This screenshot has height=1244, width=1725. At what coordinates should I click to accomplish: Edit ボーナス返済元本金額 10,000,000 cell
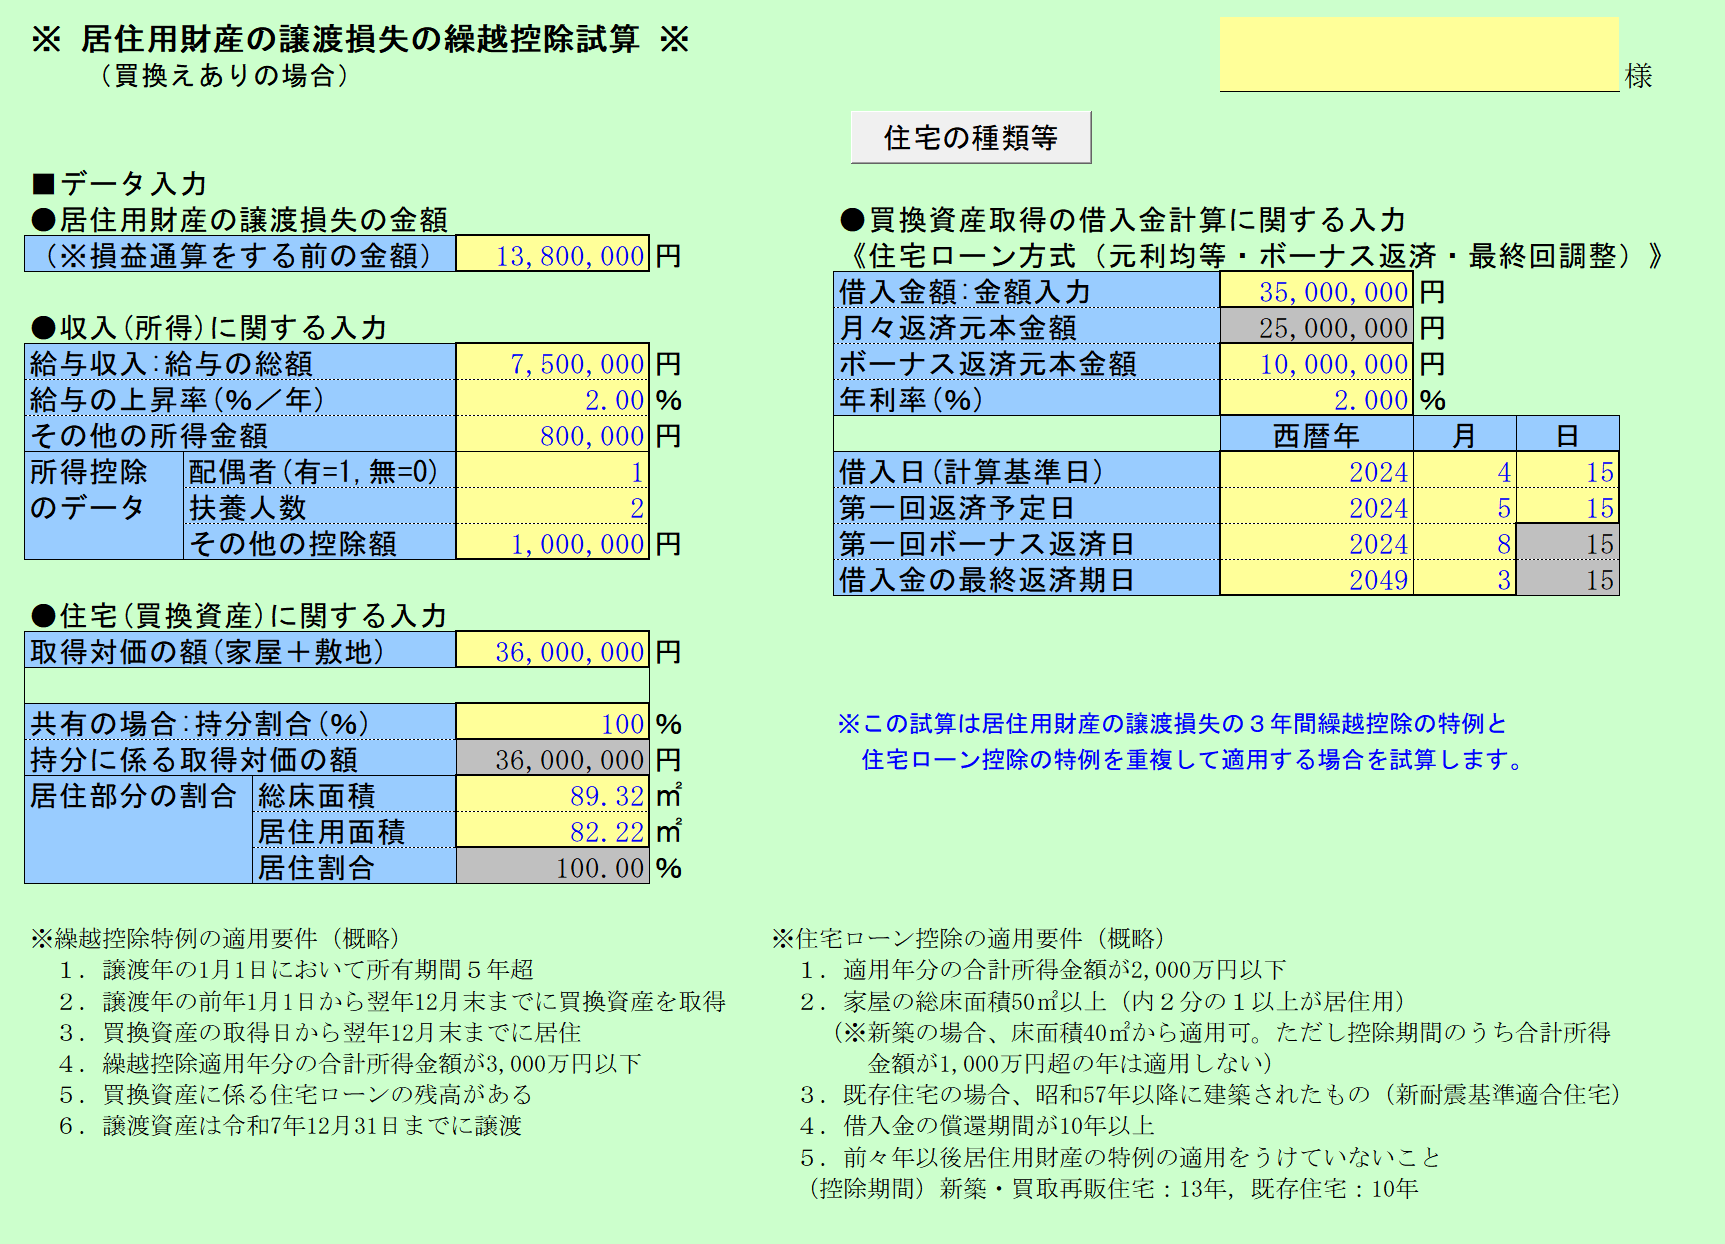[x=1316, y=363]
